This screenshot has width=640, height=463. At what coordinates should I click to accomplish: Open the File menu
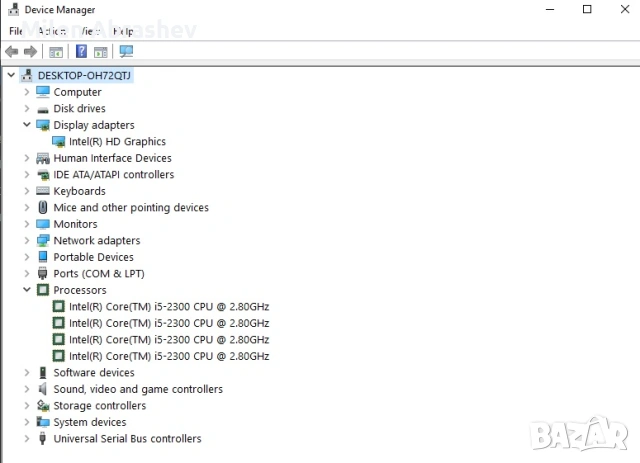16,31
